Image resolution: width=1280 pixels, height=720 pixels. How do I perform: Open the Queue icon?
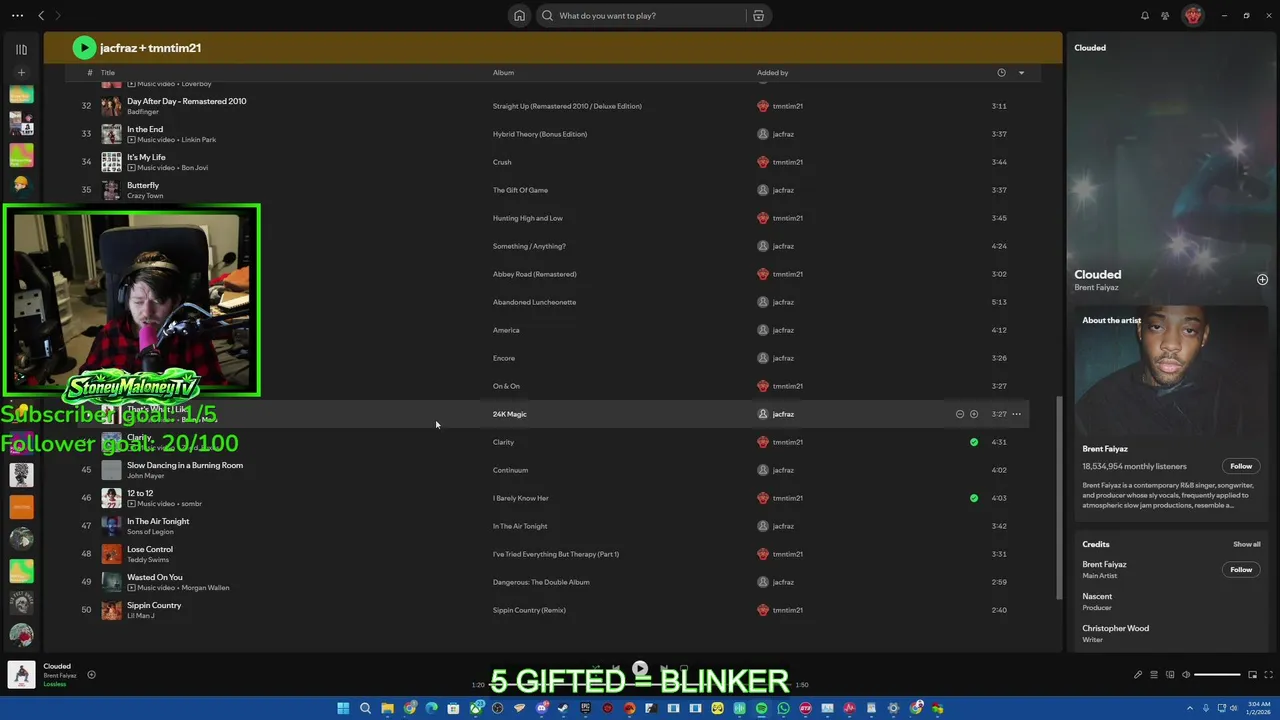click(x=1154, y=675)
